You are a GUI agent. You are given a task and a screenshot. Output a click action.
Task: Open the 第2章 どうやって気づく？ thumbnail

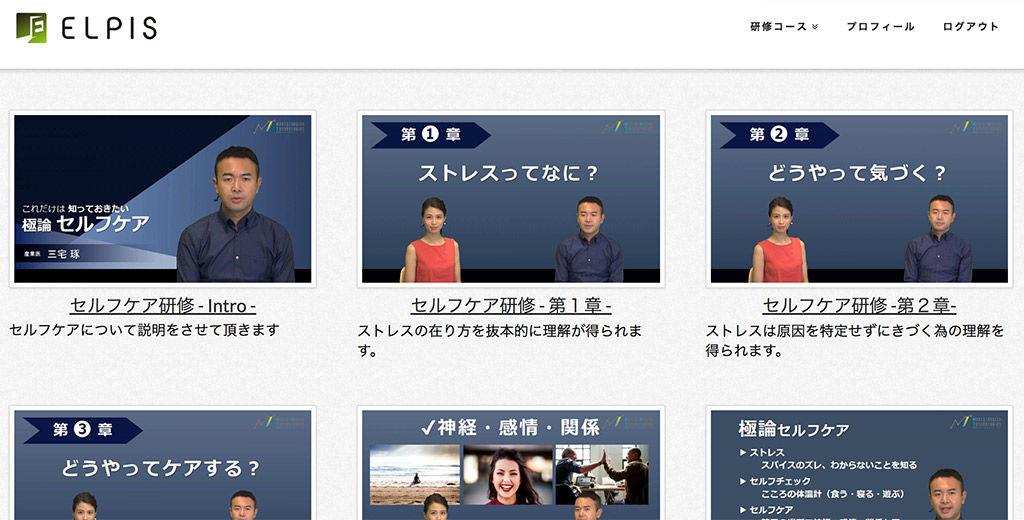click(859, 199)
